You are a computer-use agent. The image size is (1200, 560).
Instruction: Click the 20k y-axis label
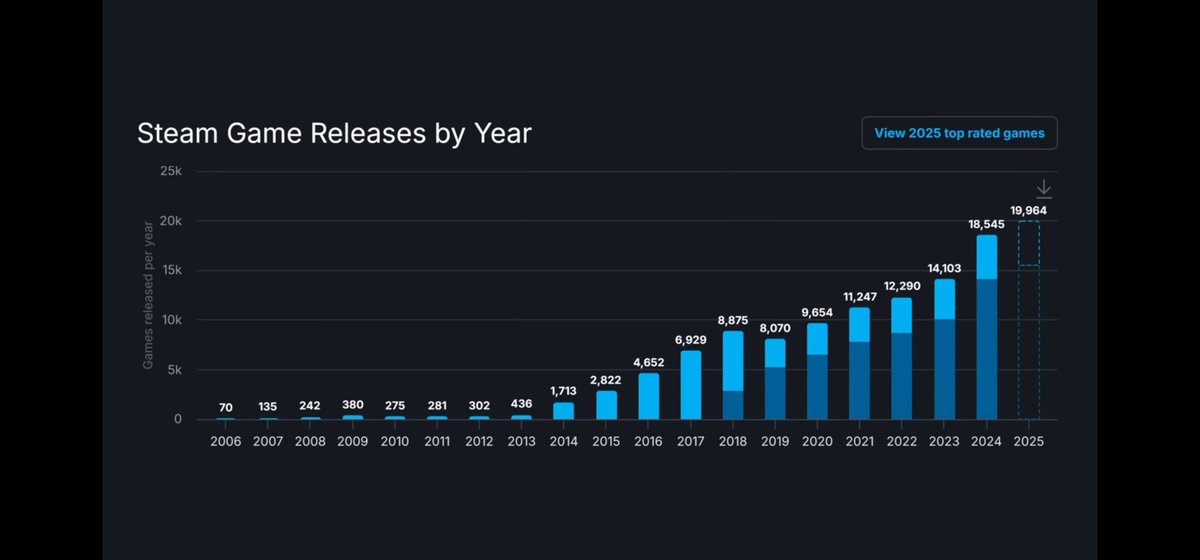tap(171, 221)
